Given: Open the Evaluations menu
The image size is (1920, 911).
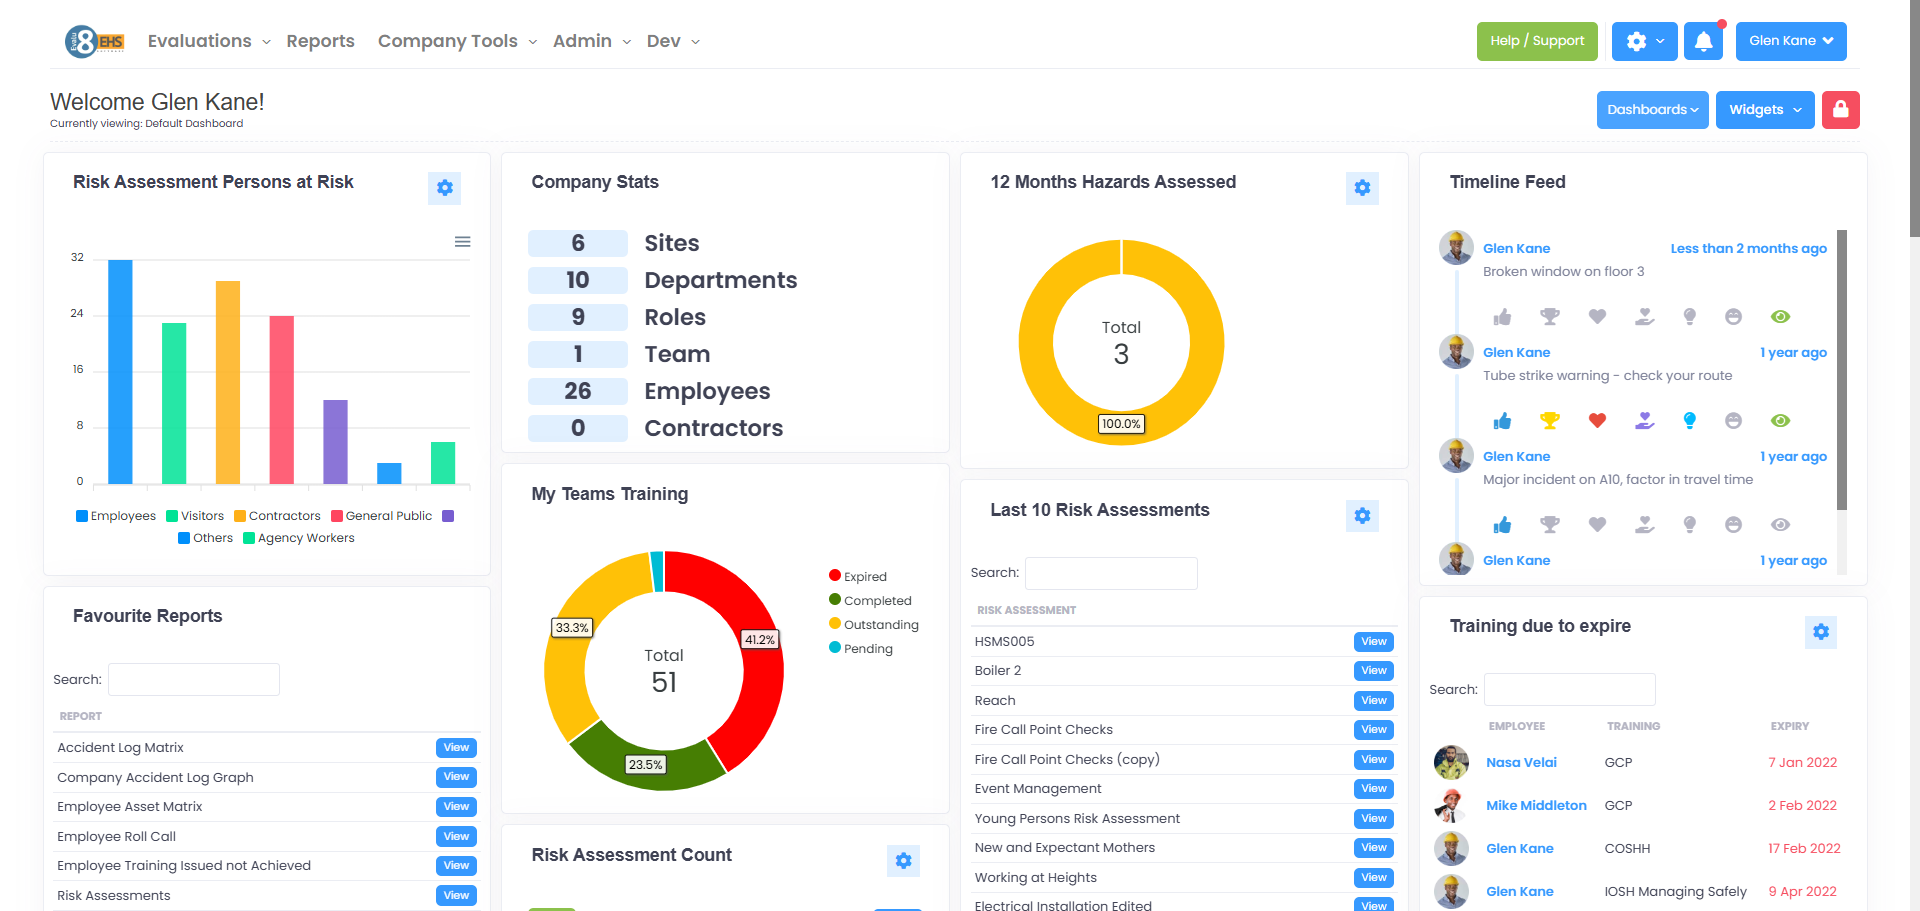Looking at the screenshot, I should point(208,41).
